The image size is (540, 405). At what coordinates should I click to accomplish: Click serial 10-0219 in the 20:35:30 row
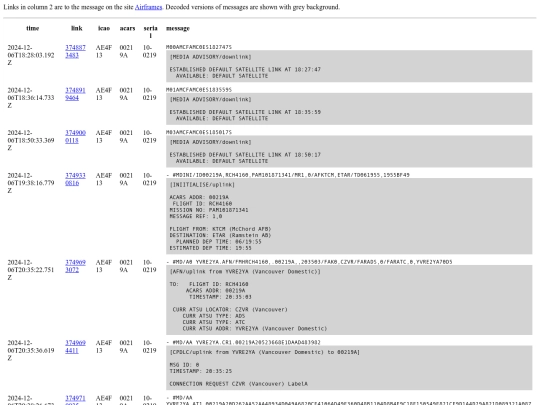[x=149, y=346]
